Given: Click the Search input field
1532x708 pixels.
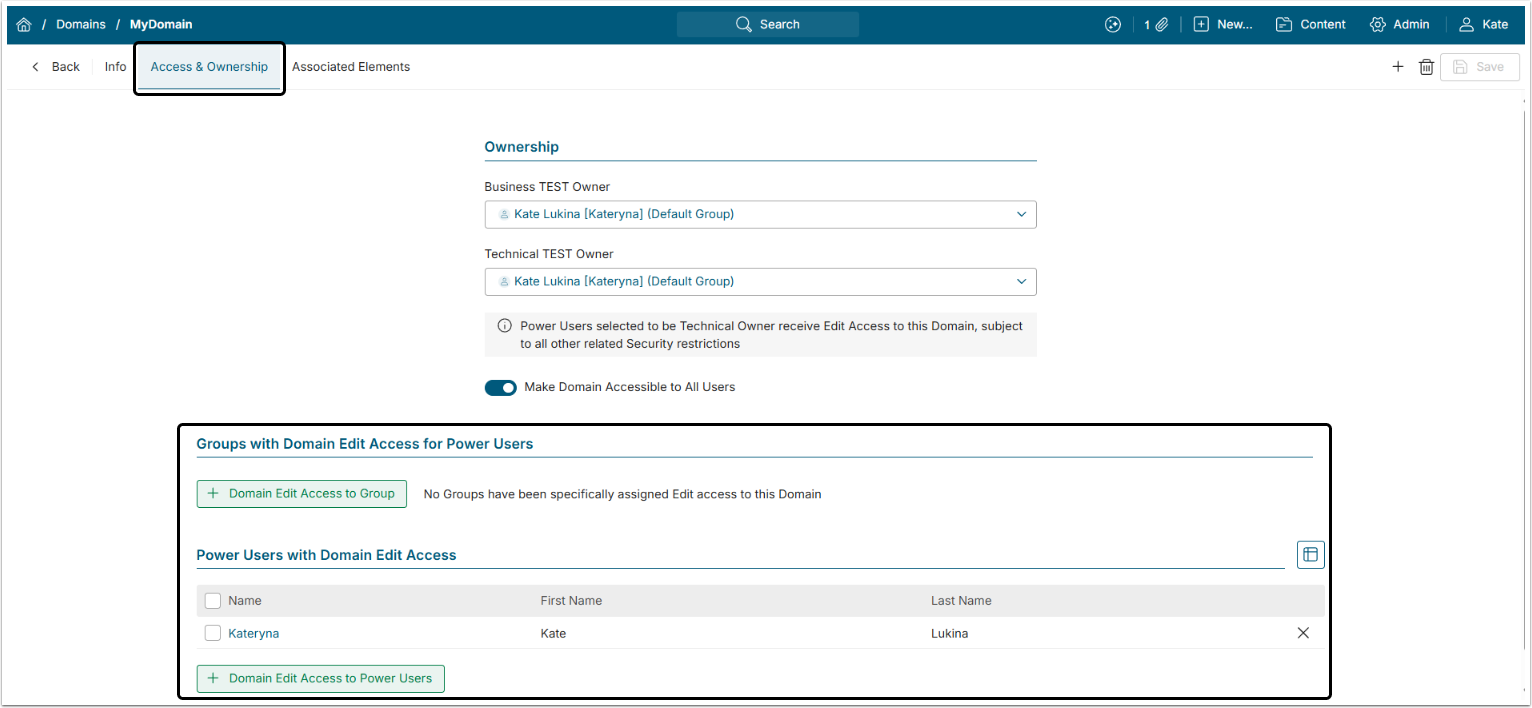Looking at the screenshot, I should pos(768,24).
